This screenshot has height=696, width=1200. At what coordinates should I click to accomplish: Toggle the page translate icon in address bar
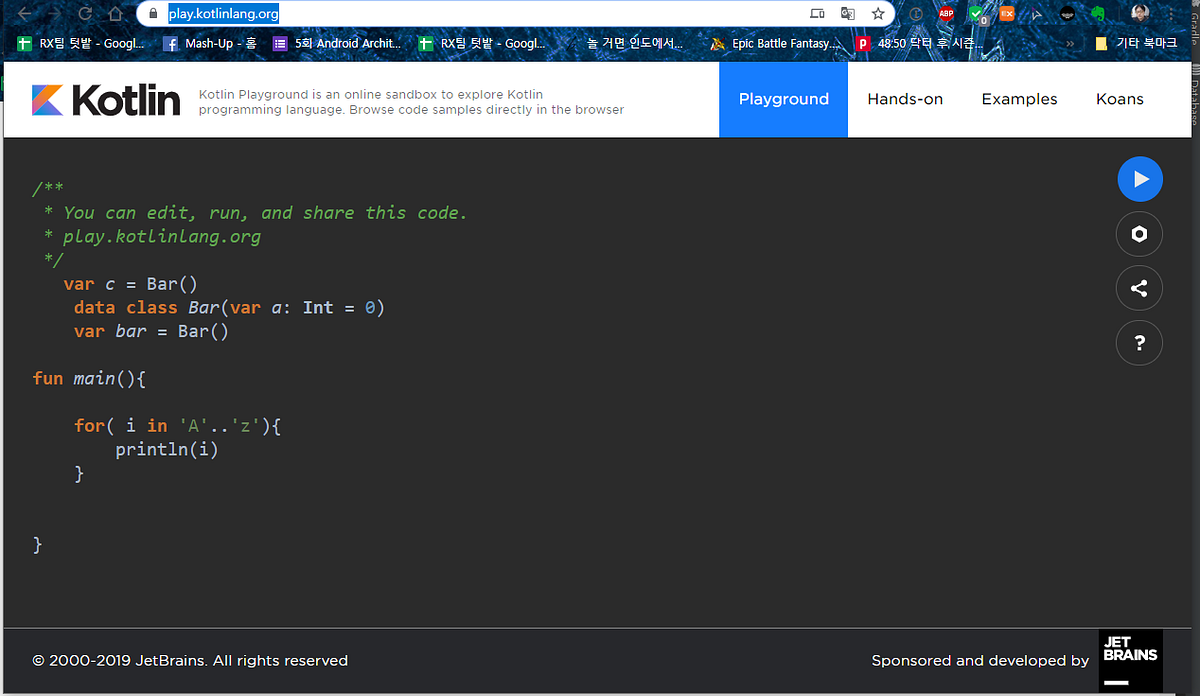846,14
